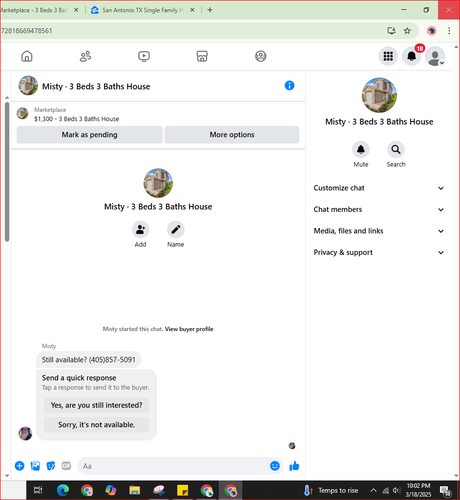The width and height of the screenshot is (460, 500).
Task: Open more actions blue plus icon
Action: (20, 466)
